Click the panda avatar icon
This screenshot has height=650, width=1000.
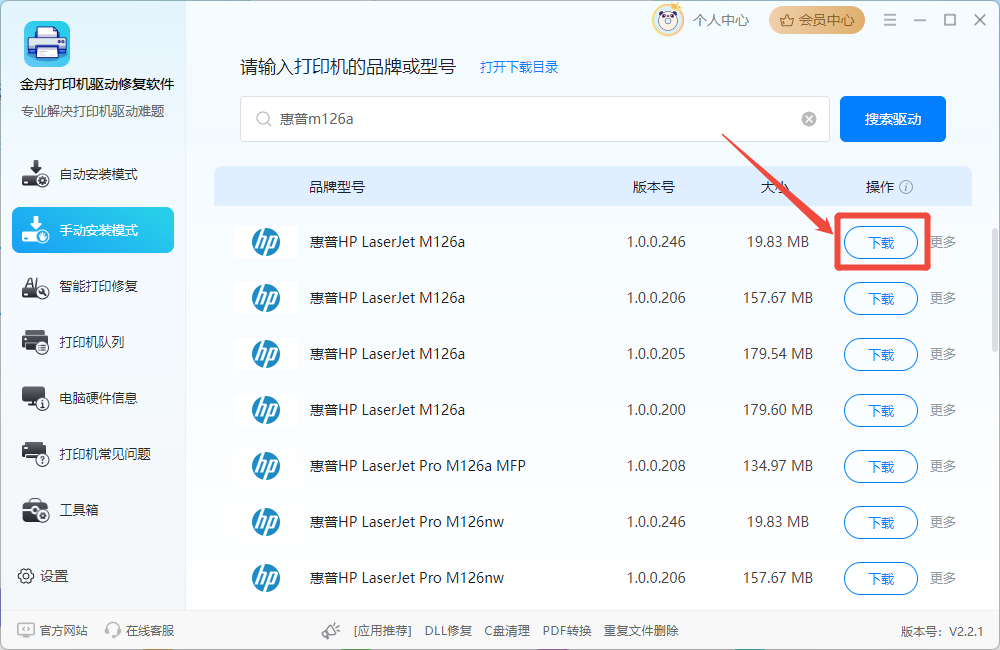point(667,20)
